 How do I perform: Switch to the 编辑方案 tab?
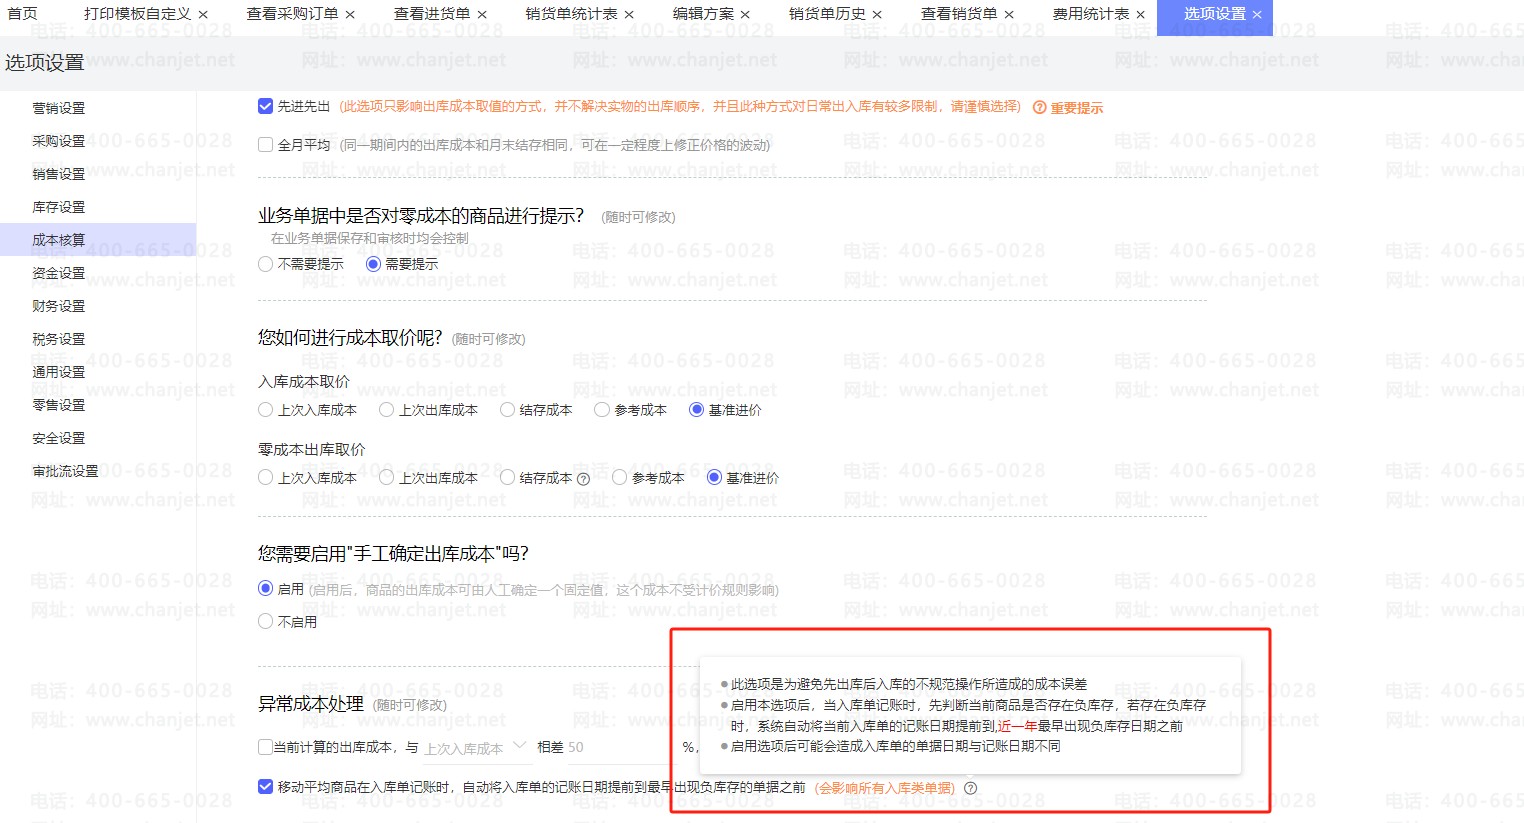point(703,14)
